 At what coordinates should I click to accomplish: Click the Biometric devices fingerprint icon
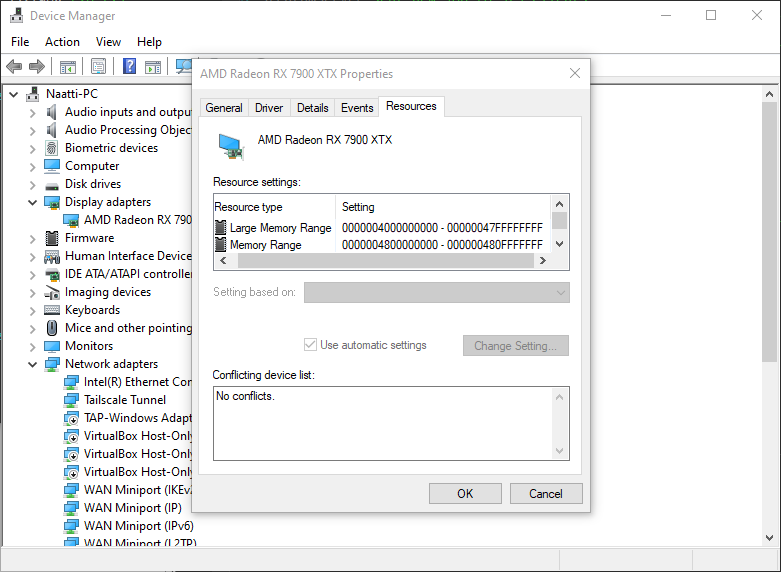[51, 148]
